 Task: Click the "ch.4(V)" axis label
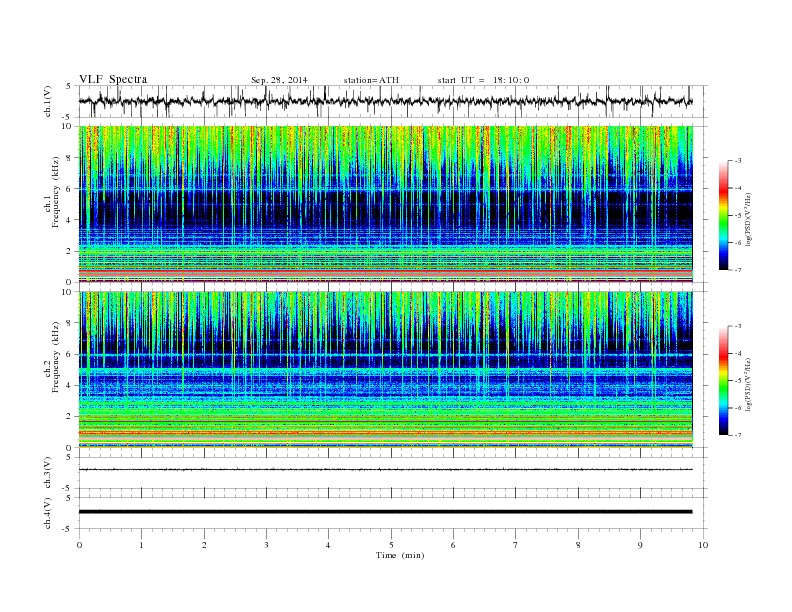47,514
